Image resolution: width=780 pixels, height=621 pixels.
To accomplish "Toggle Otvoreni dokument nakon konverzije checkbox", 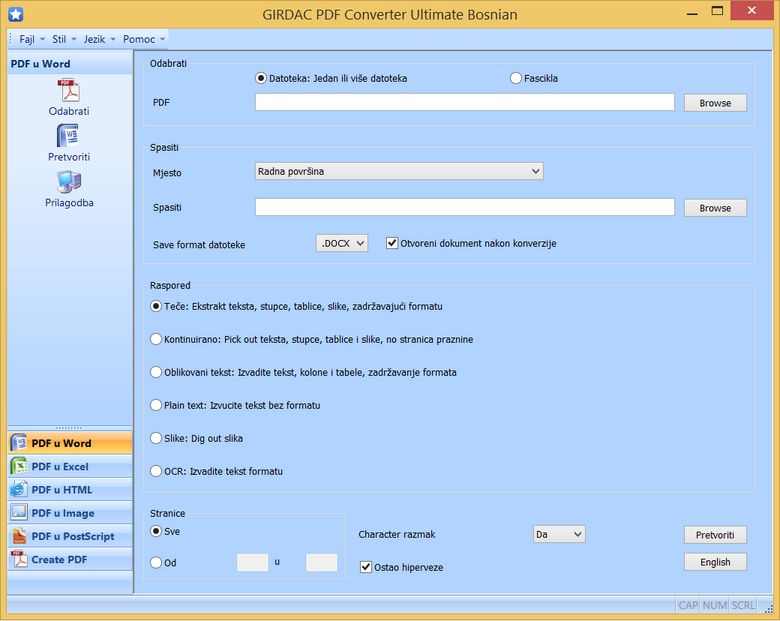I will click(x=392, y=243).
